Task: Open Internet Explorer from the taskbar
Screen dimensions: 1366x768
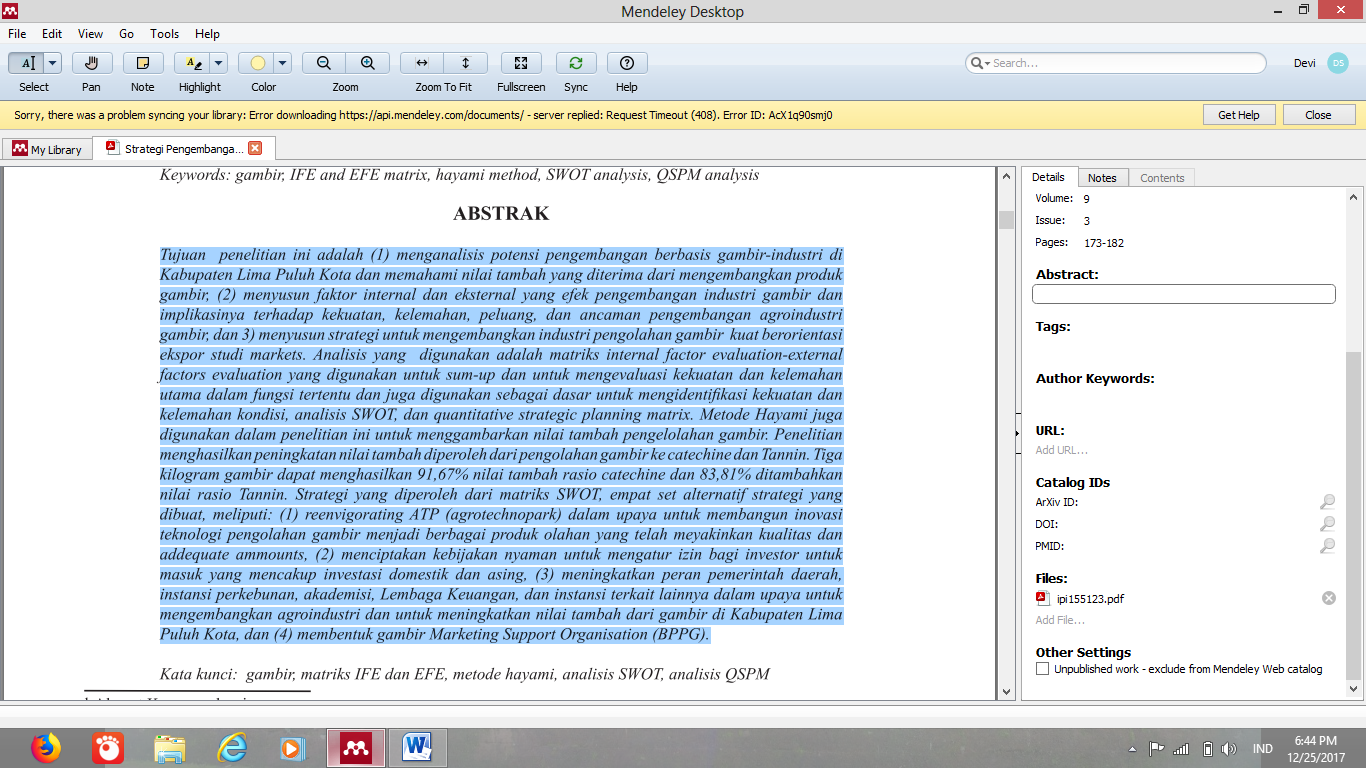Action: (232, 748)
